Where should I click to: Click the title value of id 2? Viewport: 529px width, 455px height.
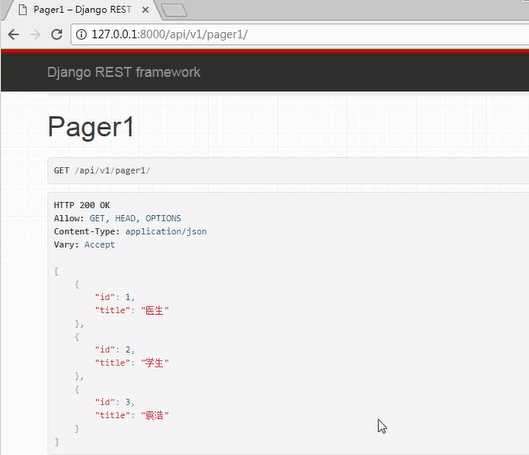pyautogui.click(x=155, y=363)
